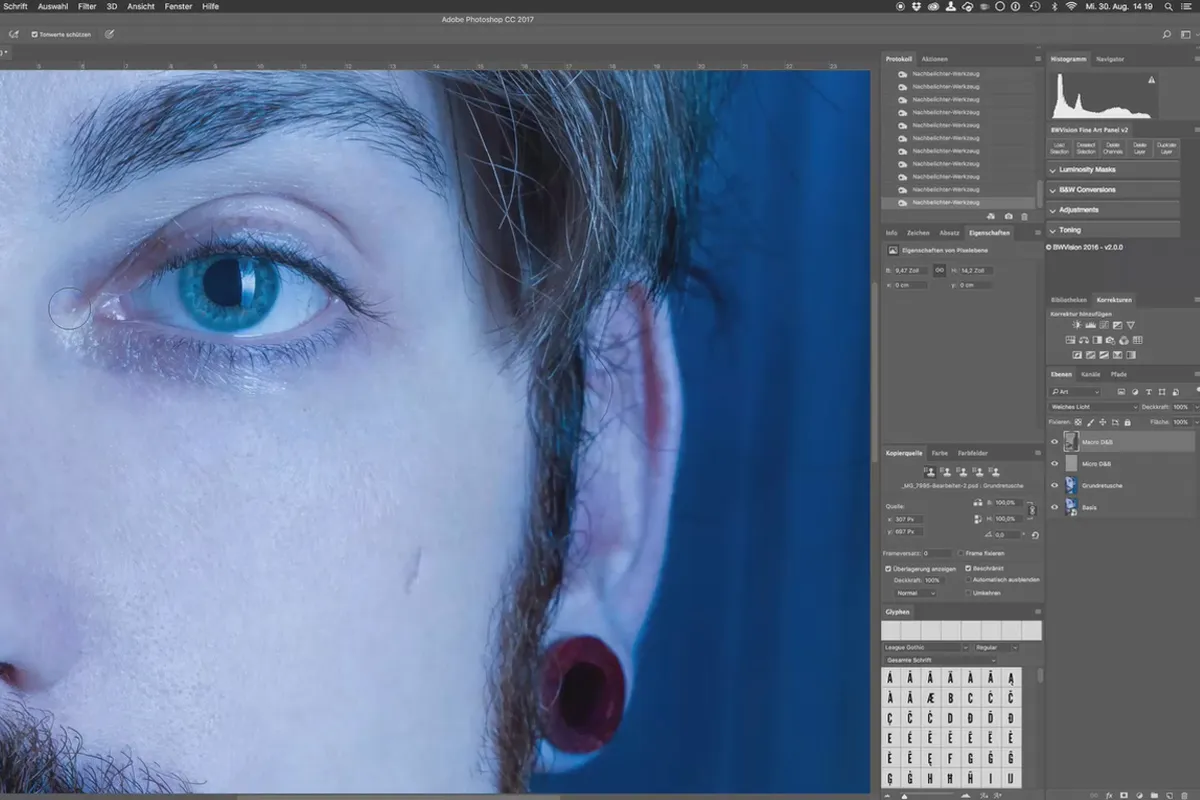
Task: Enable Automatisch ausblenden checkbox
Action: [x=968, y=580]
